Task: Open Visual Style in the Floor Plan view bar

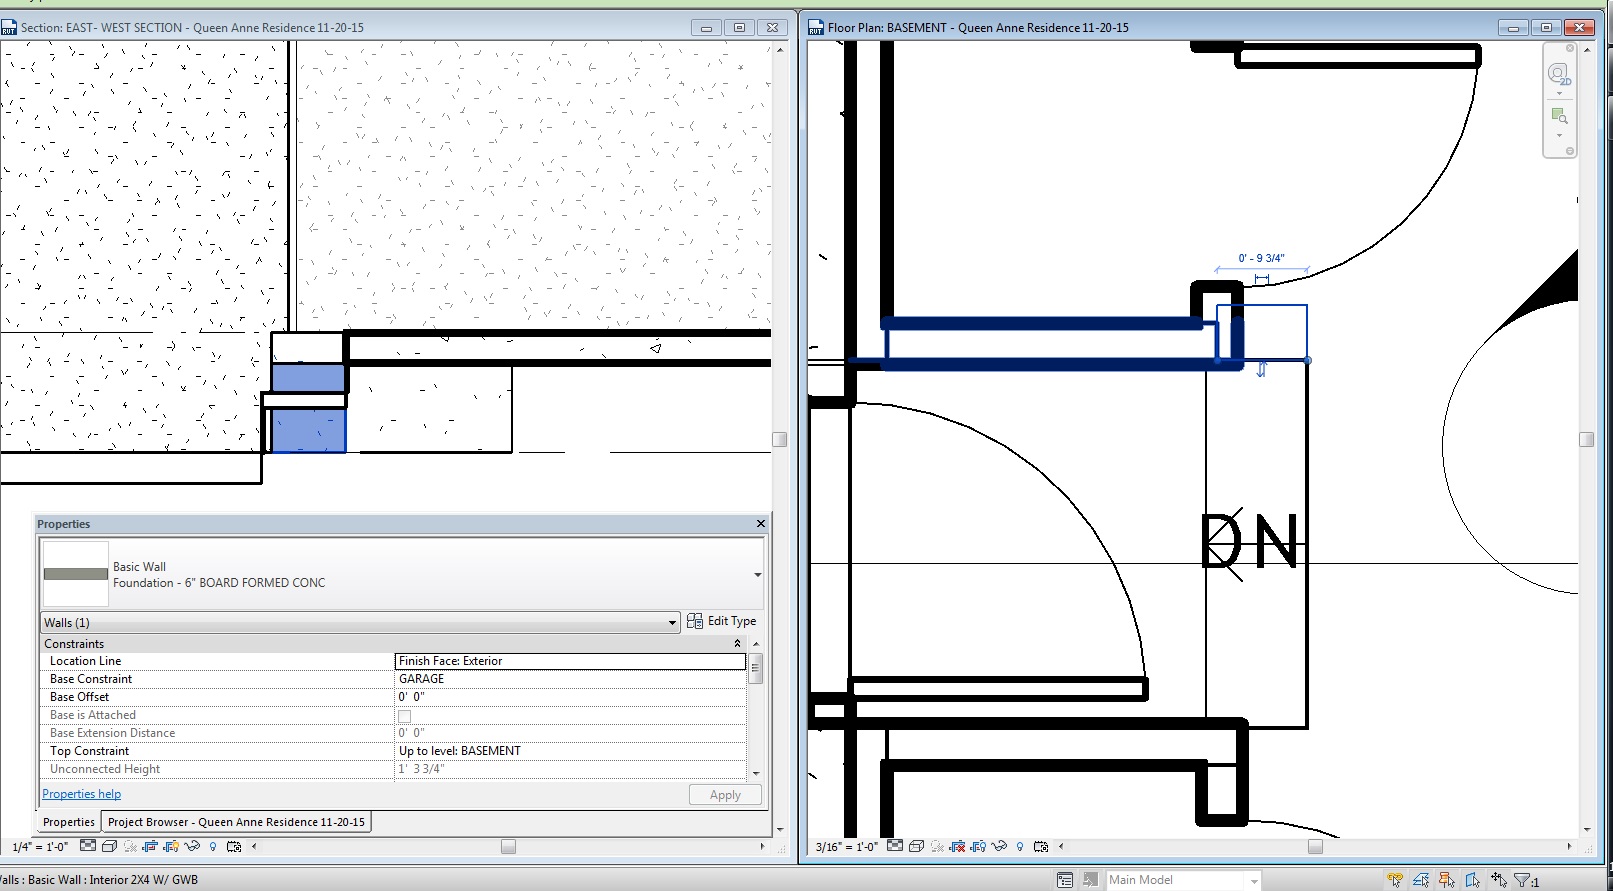Action: click(x=916, y=846)
